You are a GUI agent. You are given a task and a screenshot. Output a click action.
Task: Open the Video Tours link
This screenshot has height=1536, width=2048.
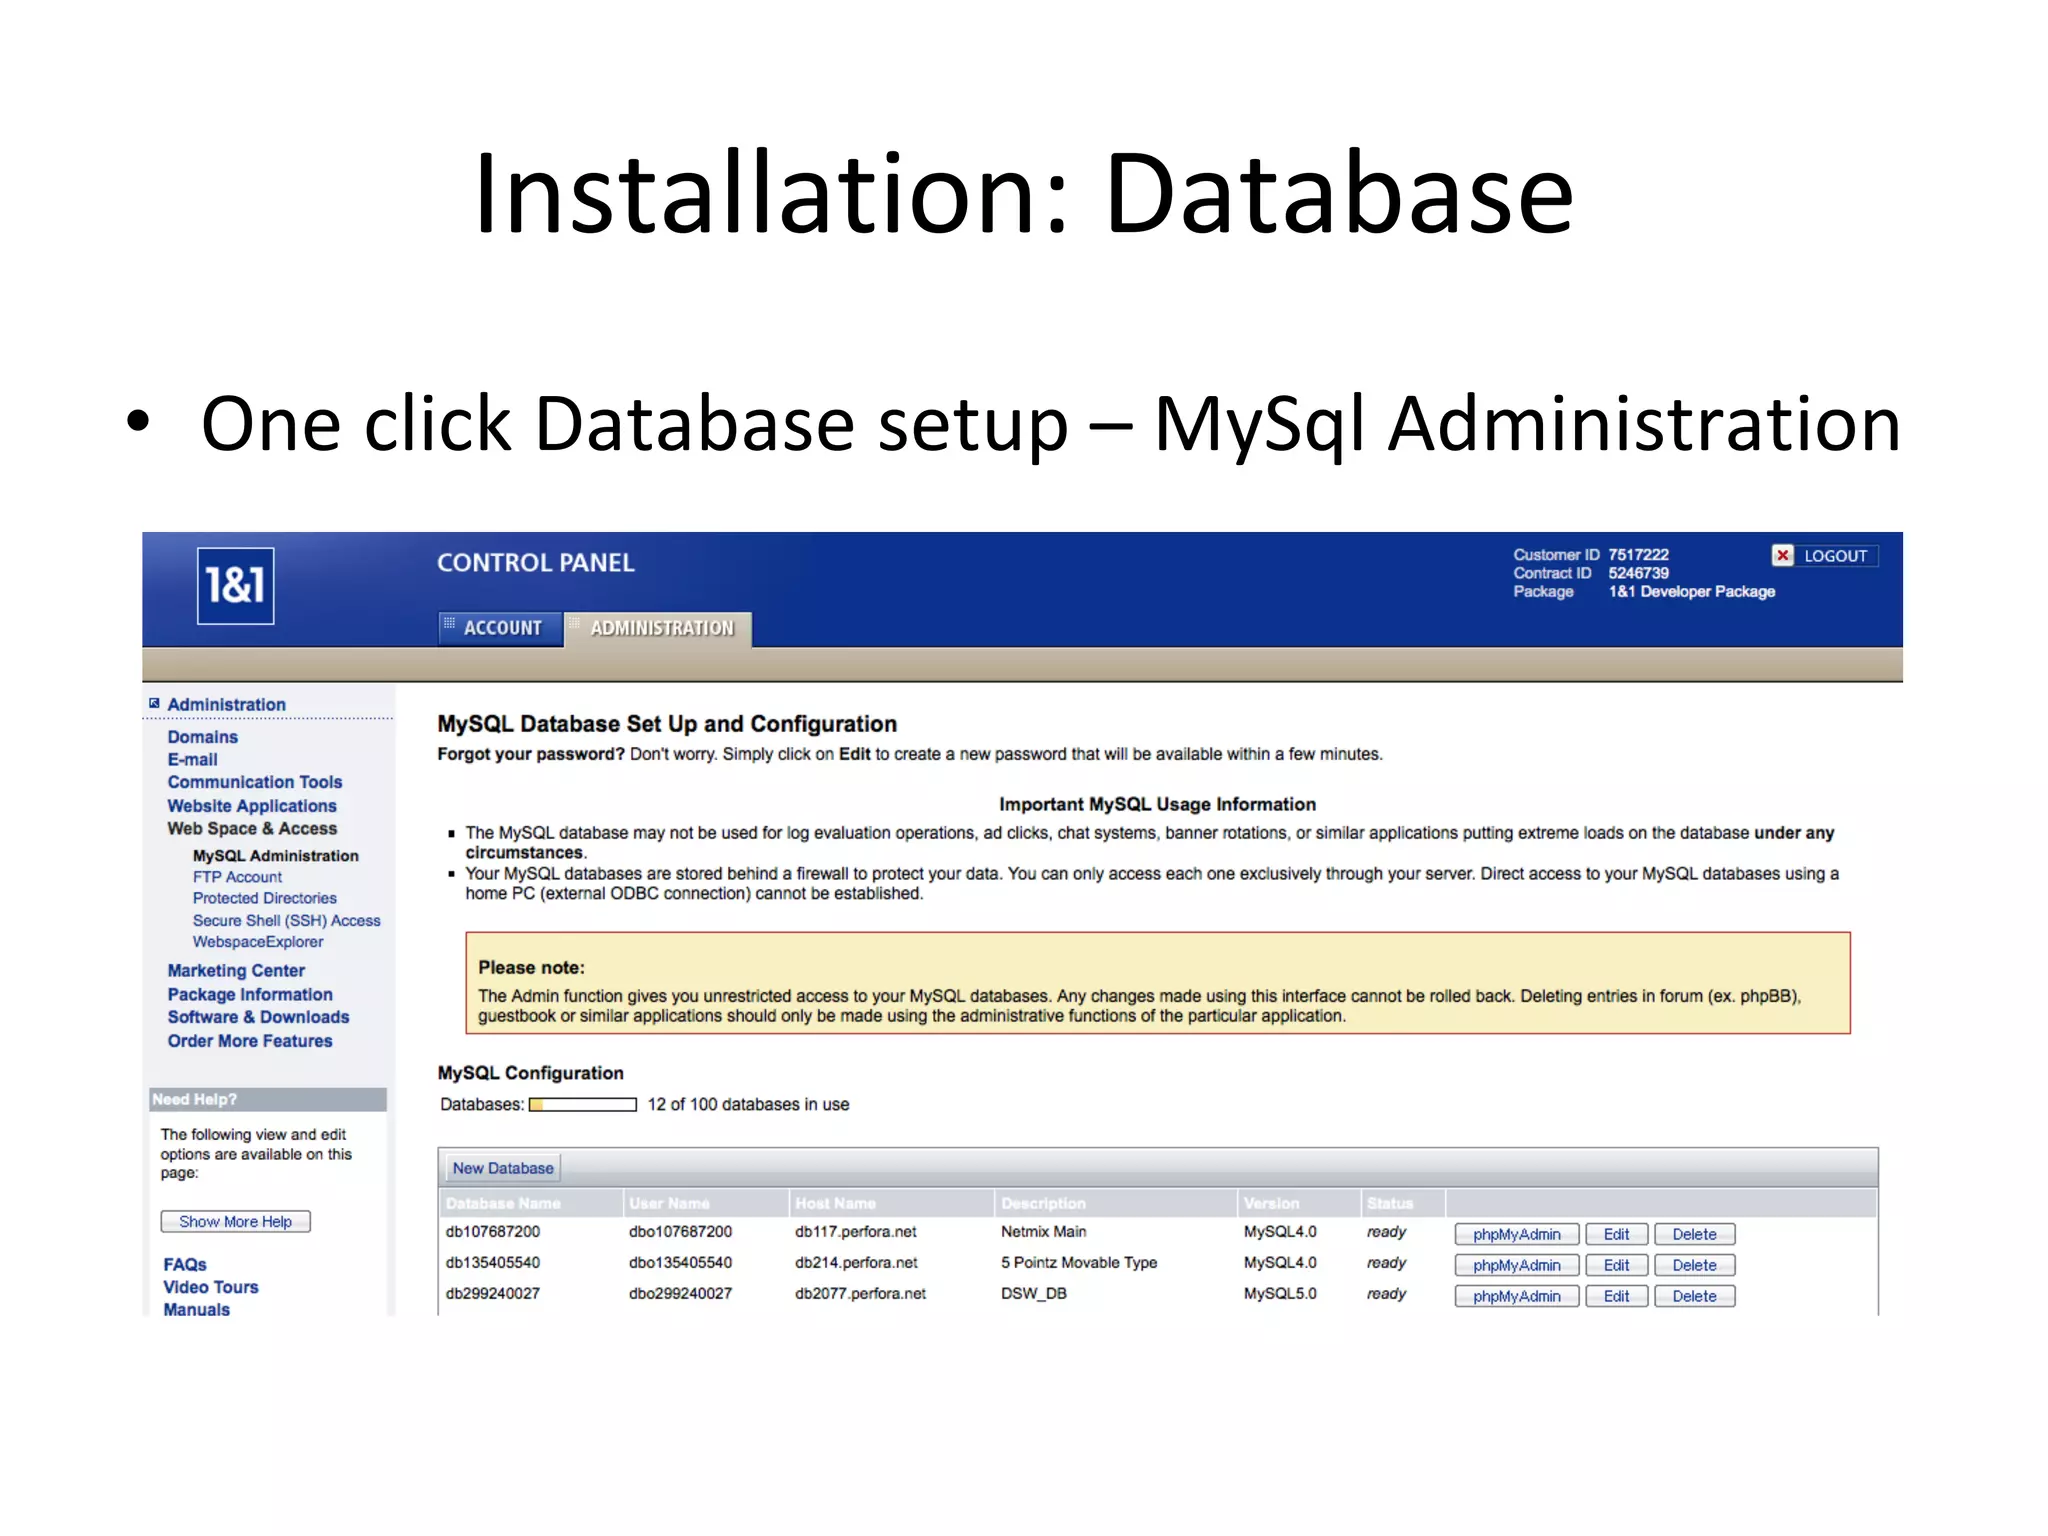tap(210, 1287)
